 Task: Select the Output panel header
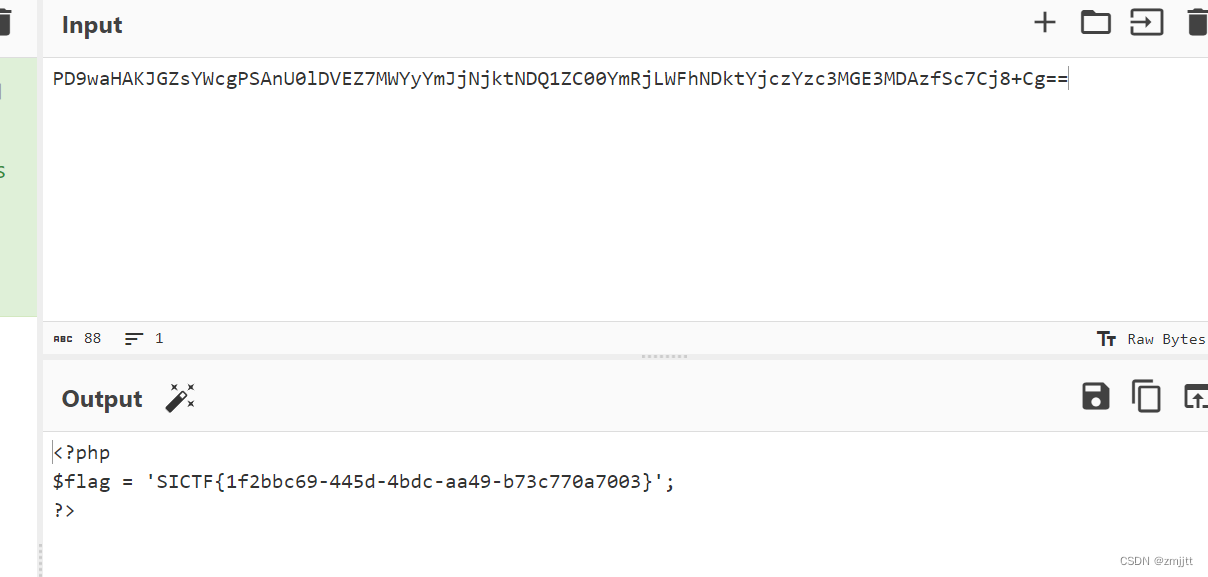coord(101,398)
